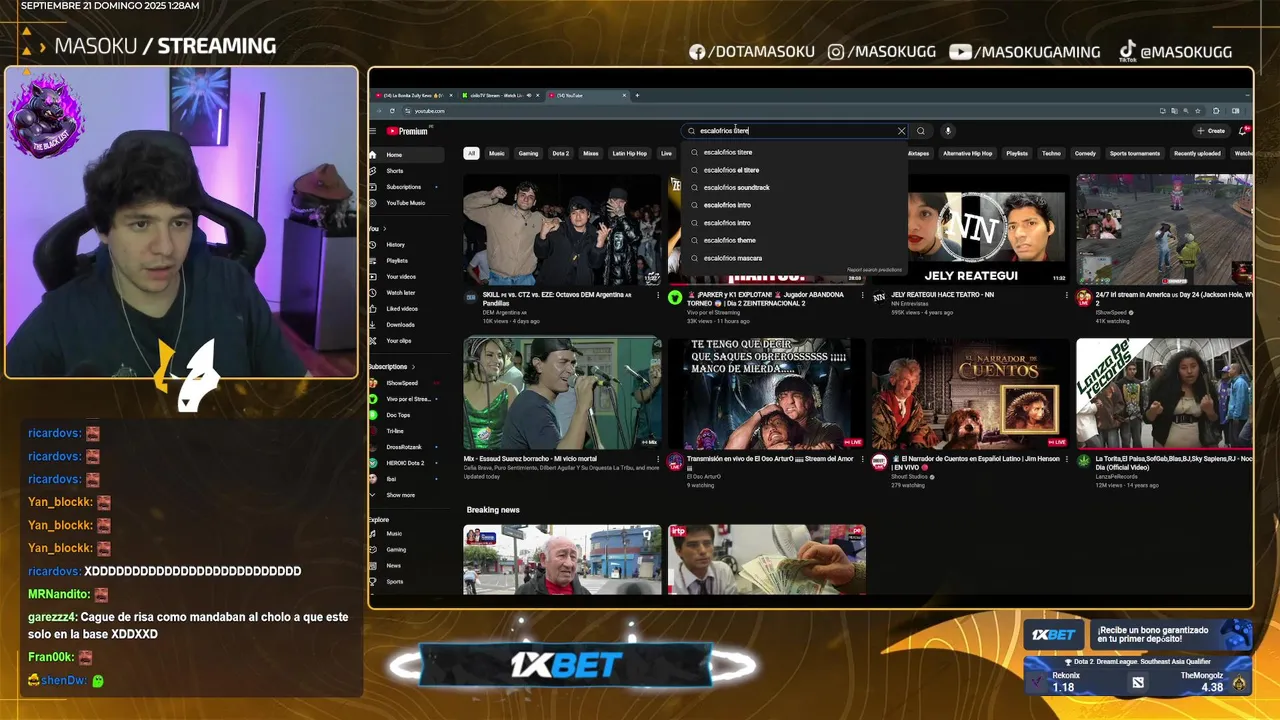The width and height of the screenshot is (1280, 720).
Task: Select the Alternative Hip Hop chip
Action: (968, 154)
